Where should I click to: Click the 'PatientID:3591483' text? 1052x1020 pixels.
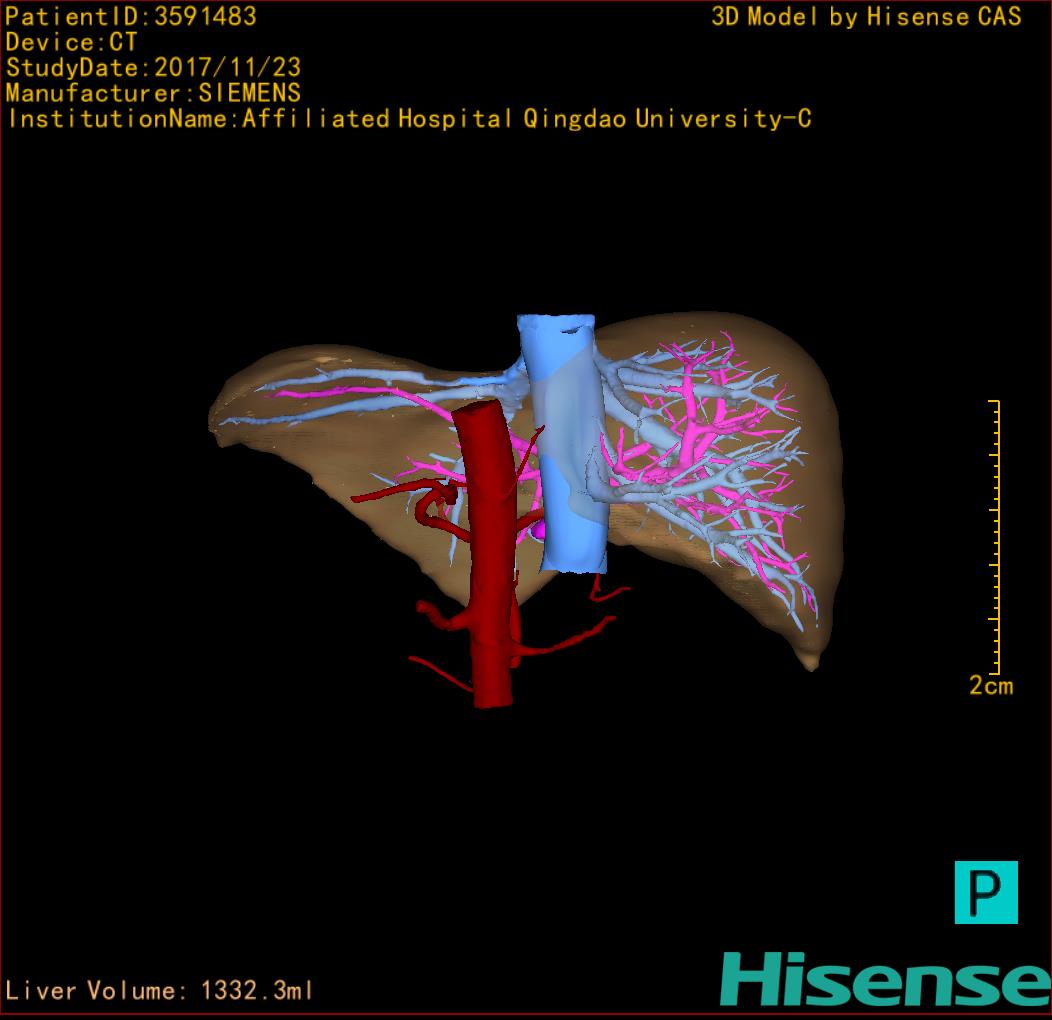tap(131, 16)
